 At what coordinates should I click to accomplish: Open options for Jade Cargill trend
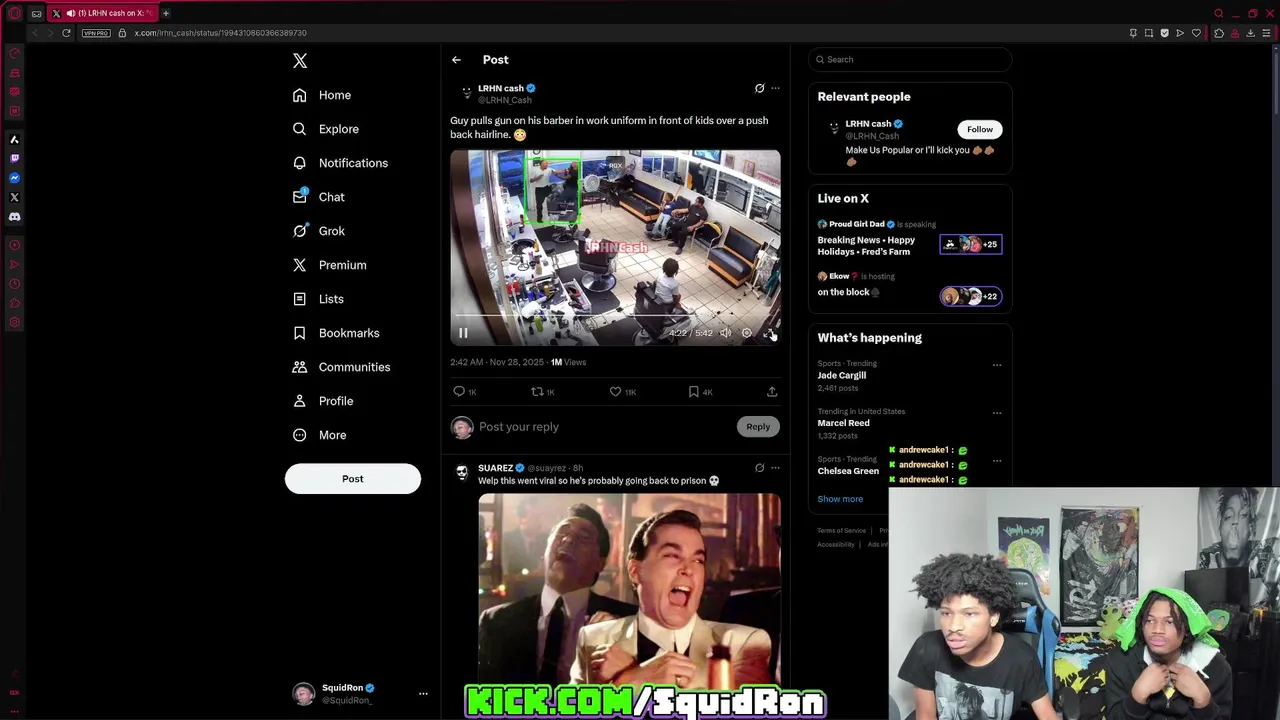pos(997,365)
